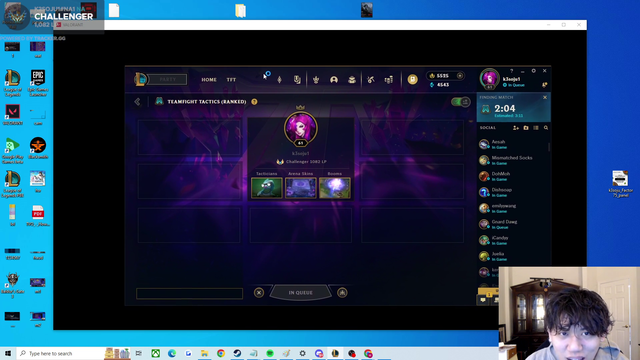The image size is (640, 360).
Task: Open the Xbox app from the taskbar
Action: 156,353
